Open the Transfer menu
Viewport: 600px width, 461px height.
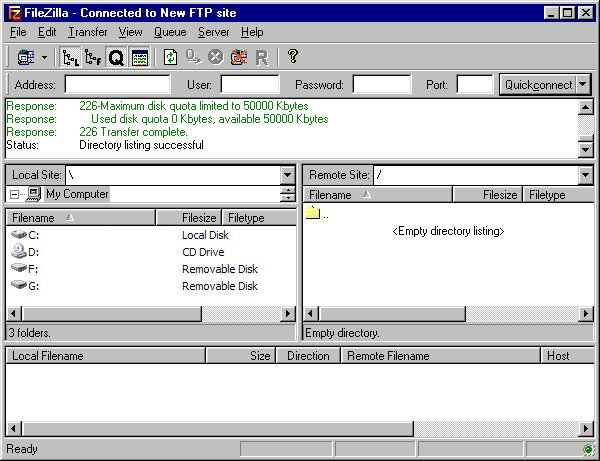[88, 32]
